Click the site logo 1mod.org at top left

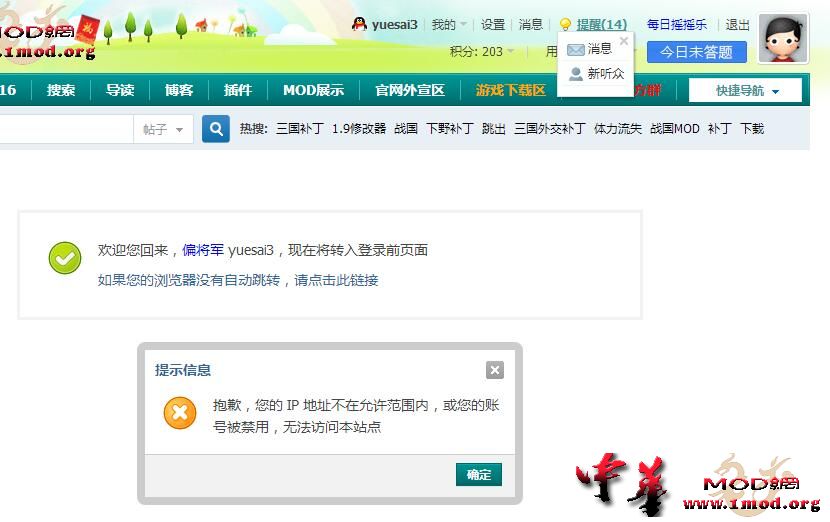point(48,40)
